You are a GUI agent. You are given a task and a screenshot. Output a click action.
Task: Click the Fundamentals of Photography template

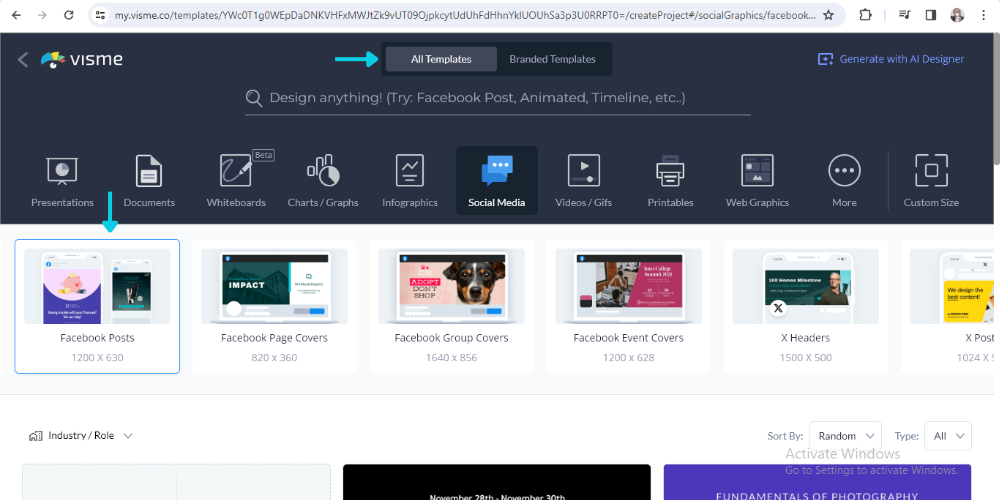click(818, 482)
